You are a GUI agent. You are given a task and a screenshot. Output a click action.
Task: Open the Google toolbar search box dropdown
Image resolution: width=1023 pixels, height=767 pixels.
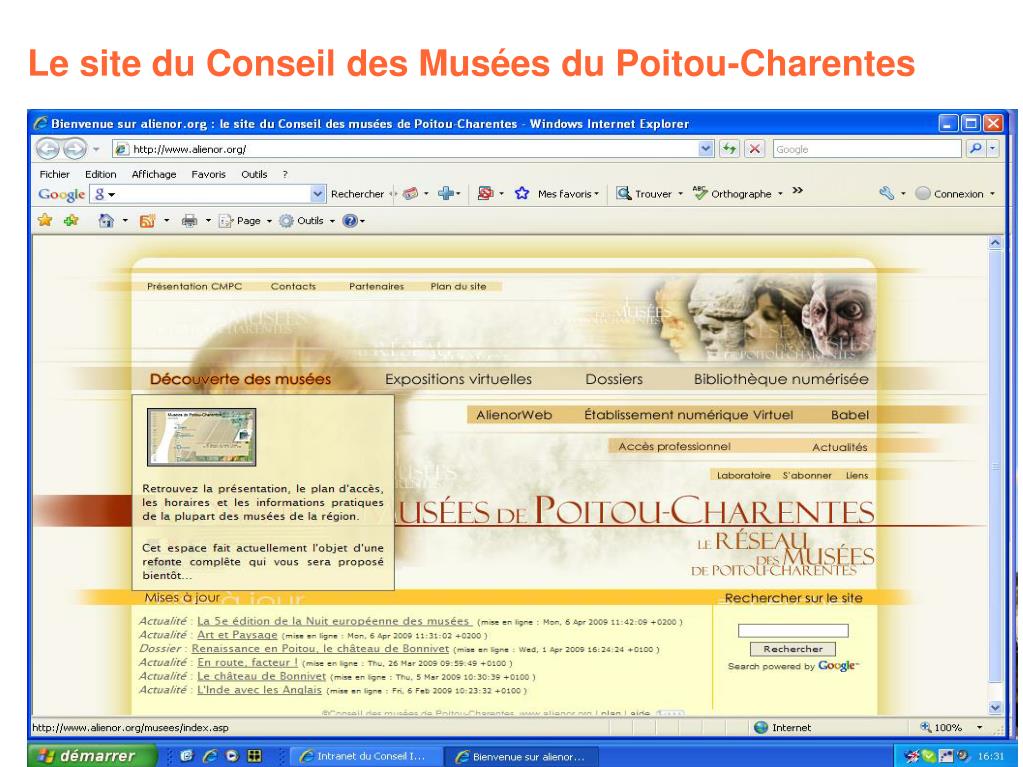click(x=317, y=194)
